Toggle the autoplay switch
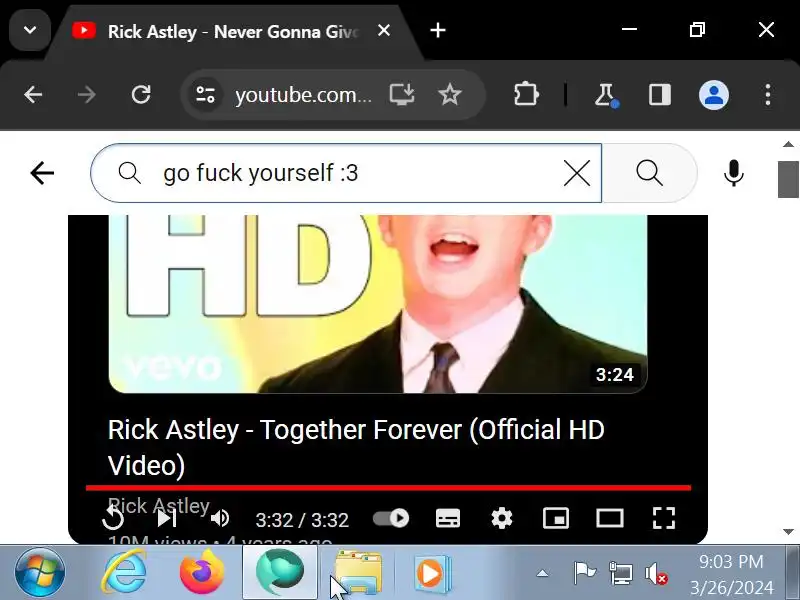The image size is (800, 600). (391, 518)
